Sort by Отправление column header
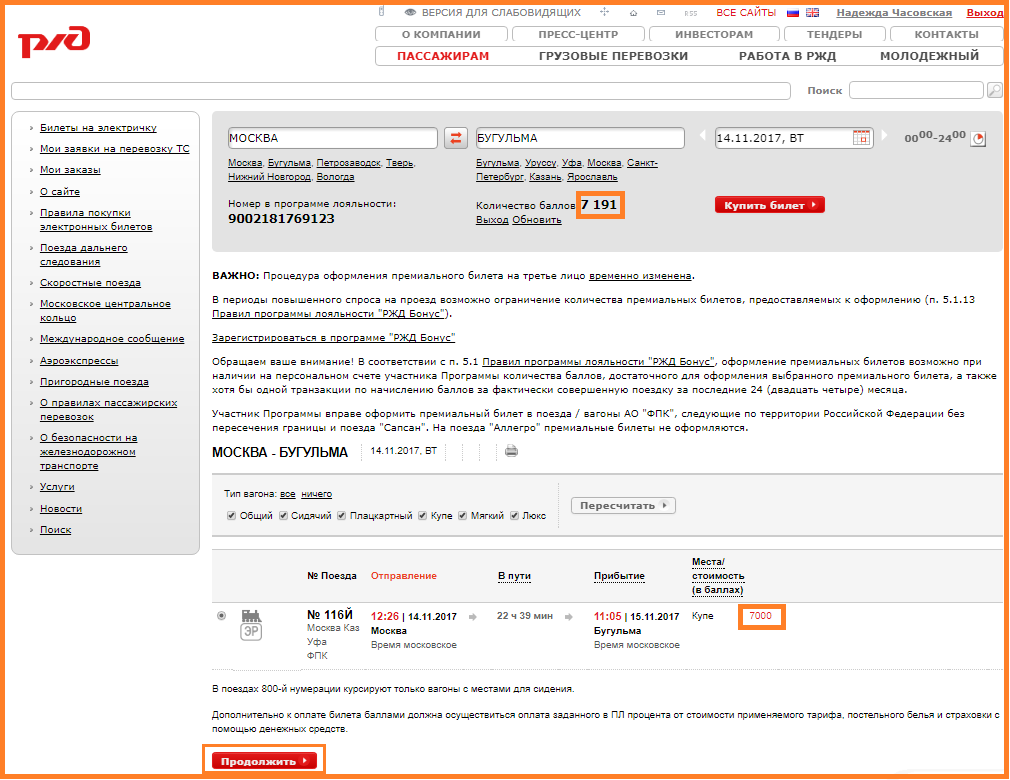Image resolution: width=1010 pixels, height=780 pixels. click(x=403, y=576)
